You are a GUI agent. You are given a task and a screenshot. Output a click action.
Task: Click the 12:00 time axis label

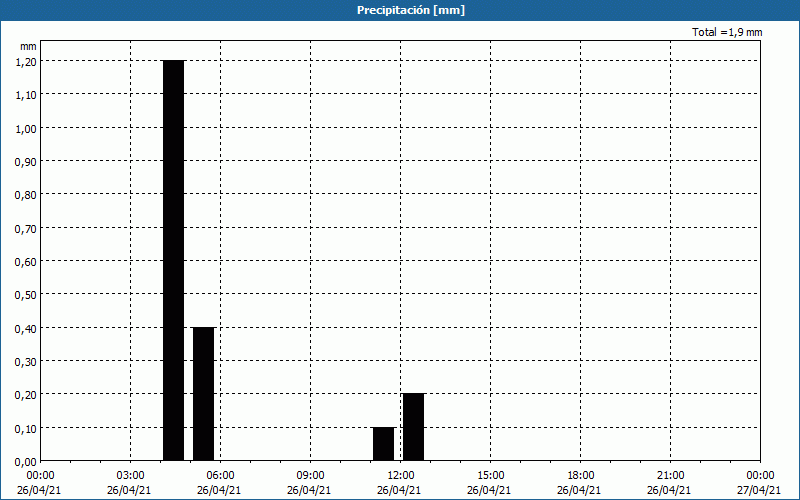point(401,476)
